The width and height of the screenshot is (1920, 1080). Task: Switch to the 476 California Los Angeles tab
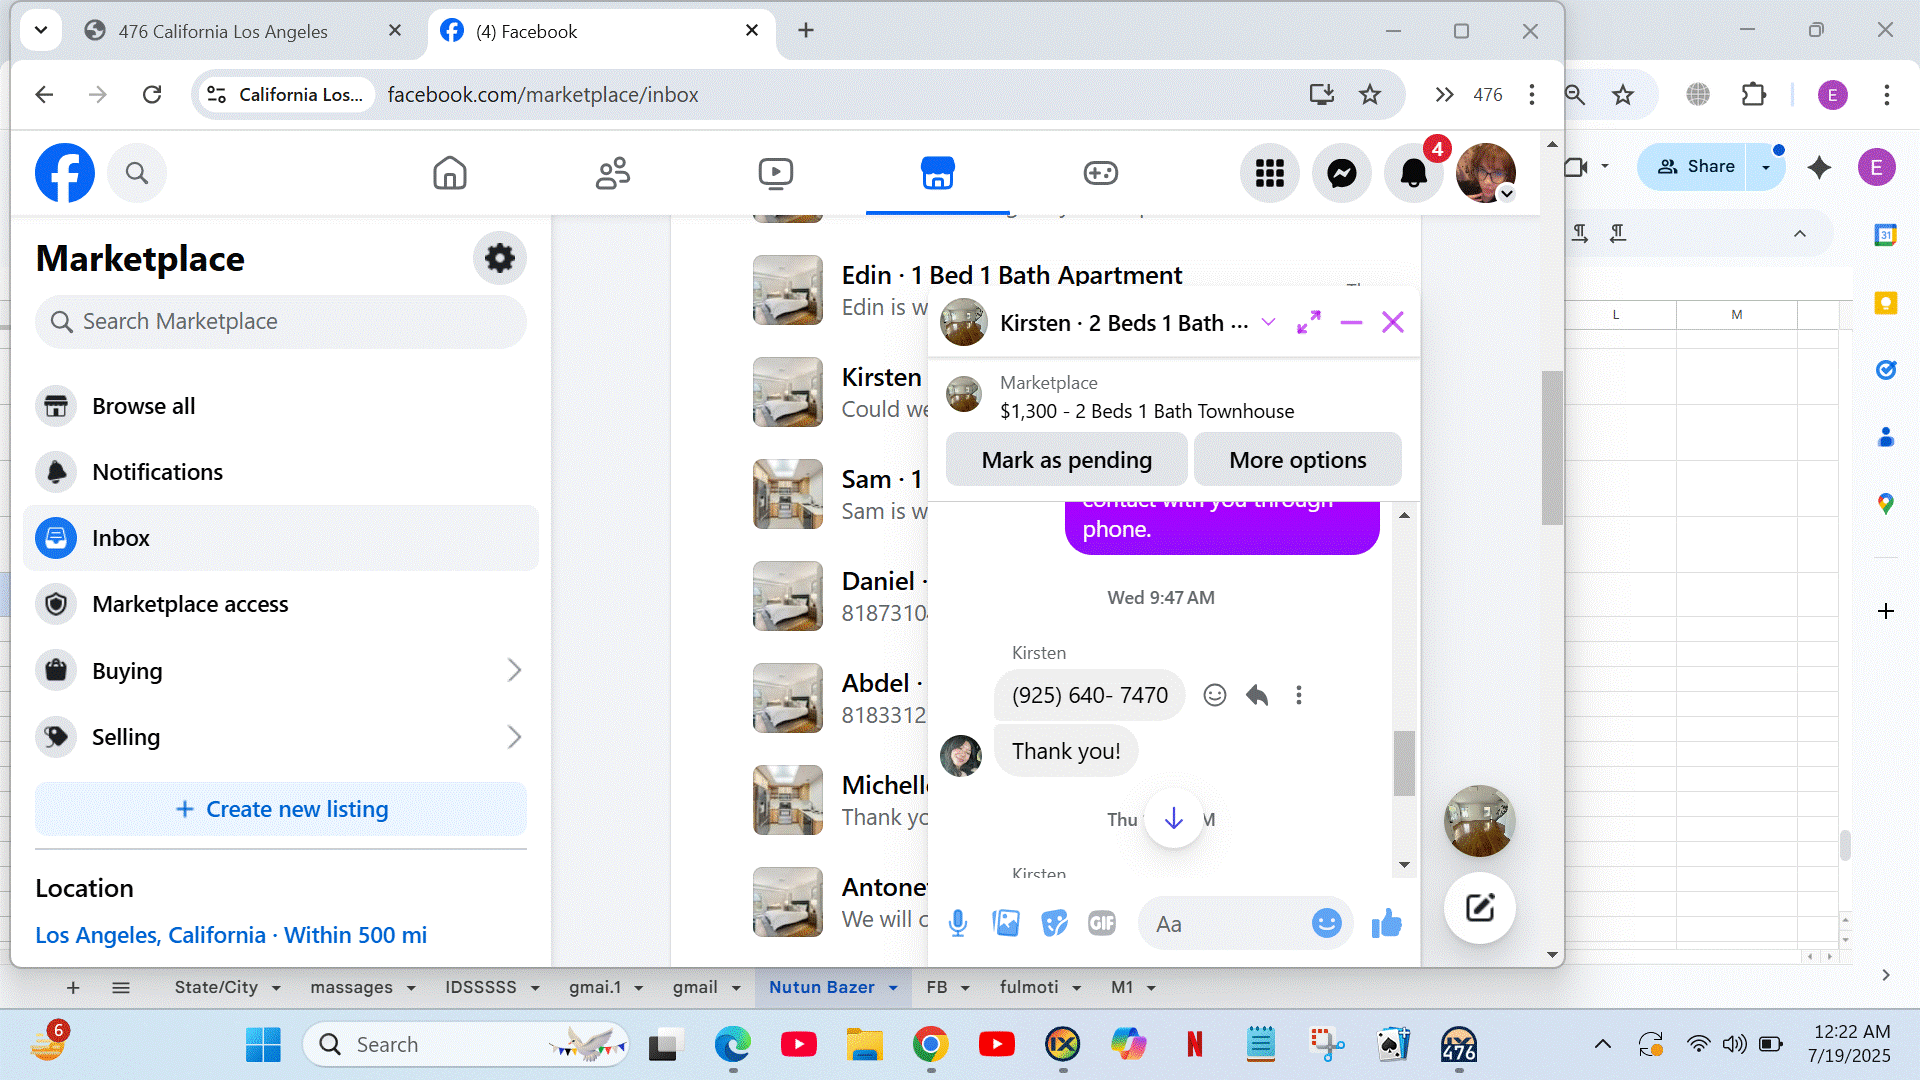point(223,31)
